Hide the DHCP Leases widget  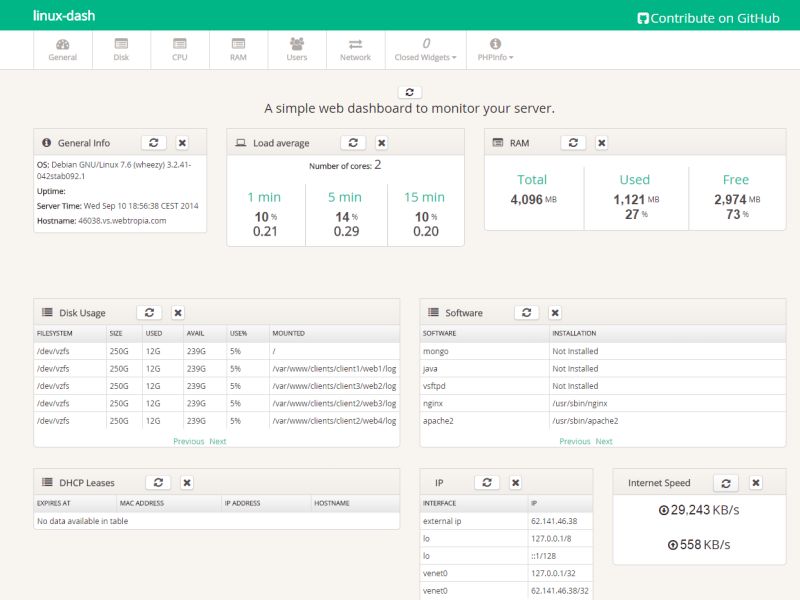[185, 482]
